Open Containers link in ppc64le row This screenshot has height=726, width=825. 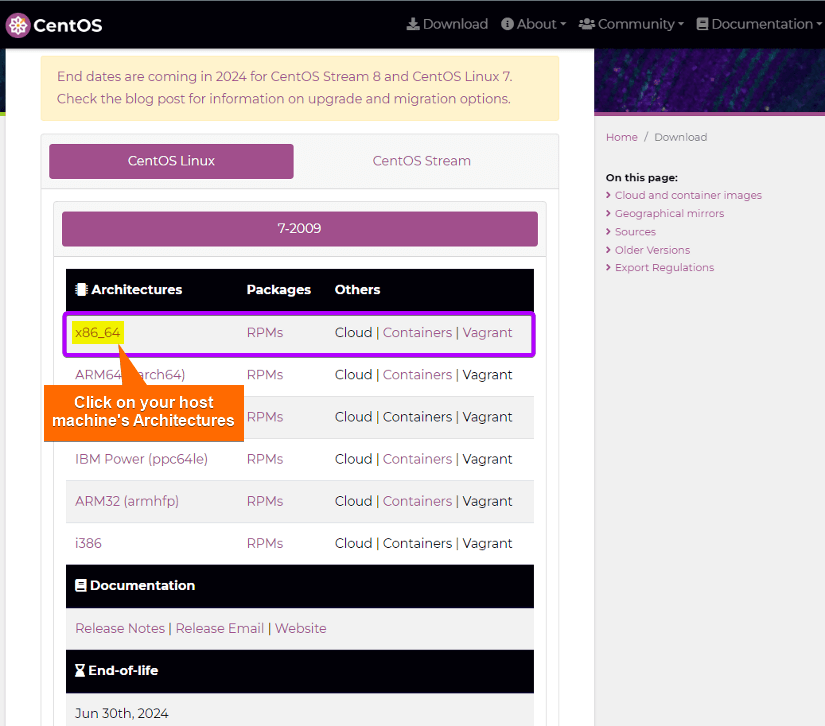point(417,459)
